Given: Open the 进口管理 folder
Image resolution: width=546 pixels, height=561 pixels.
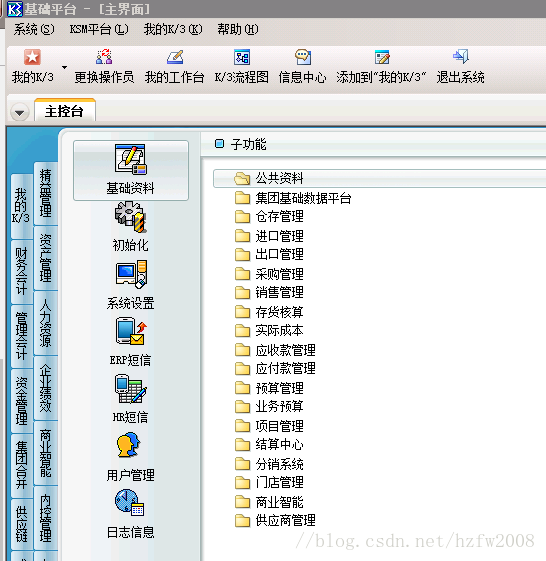Looking at the screenshot, I should tap(269, 236).
